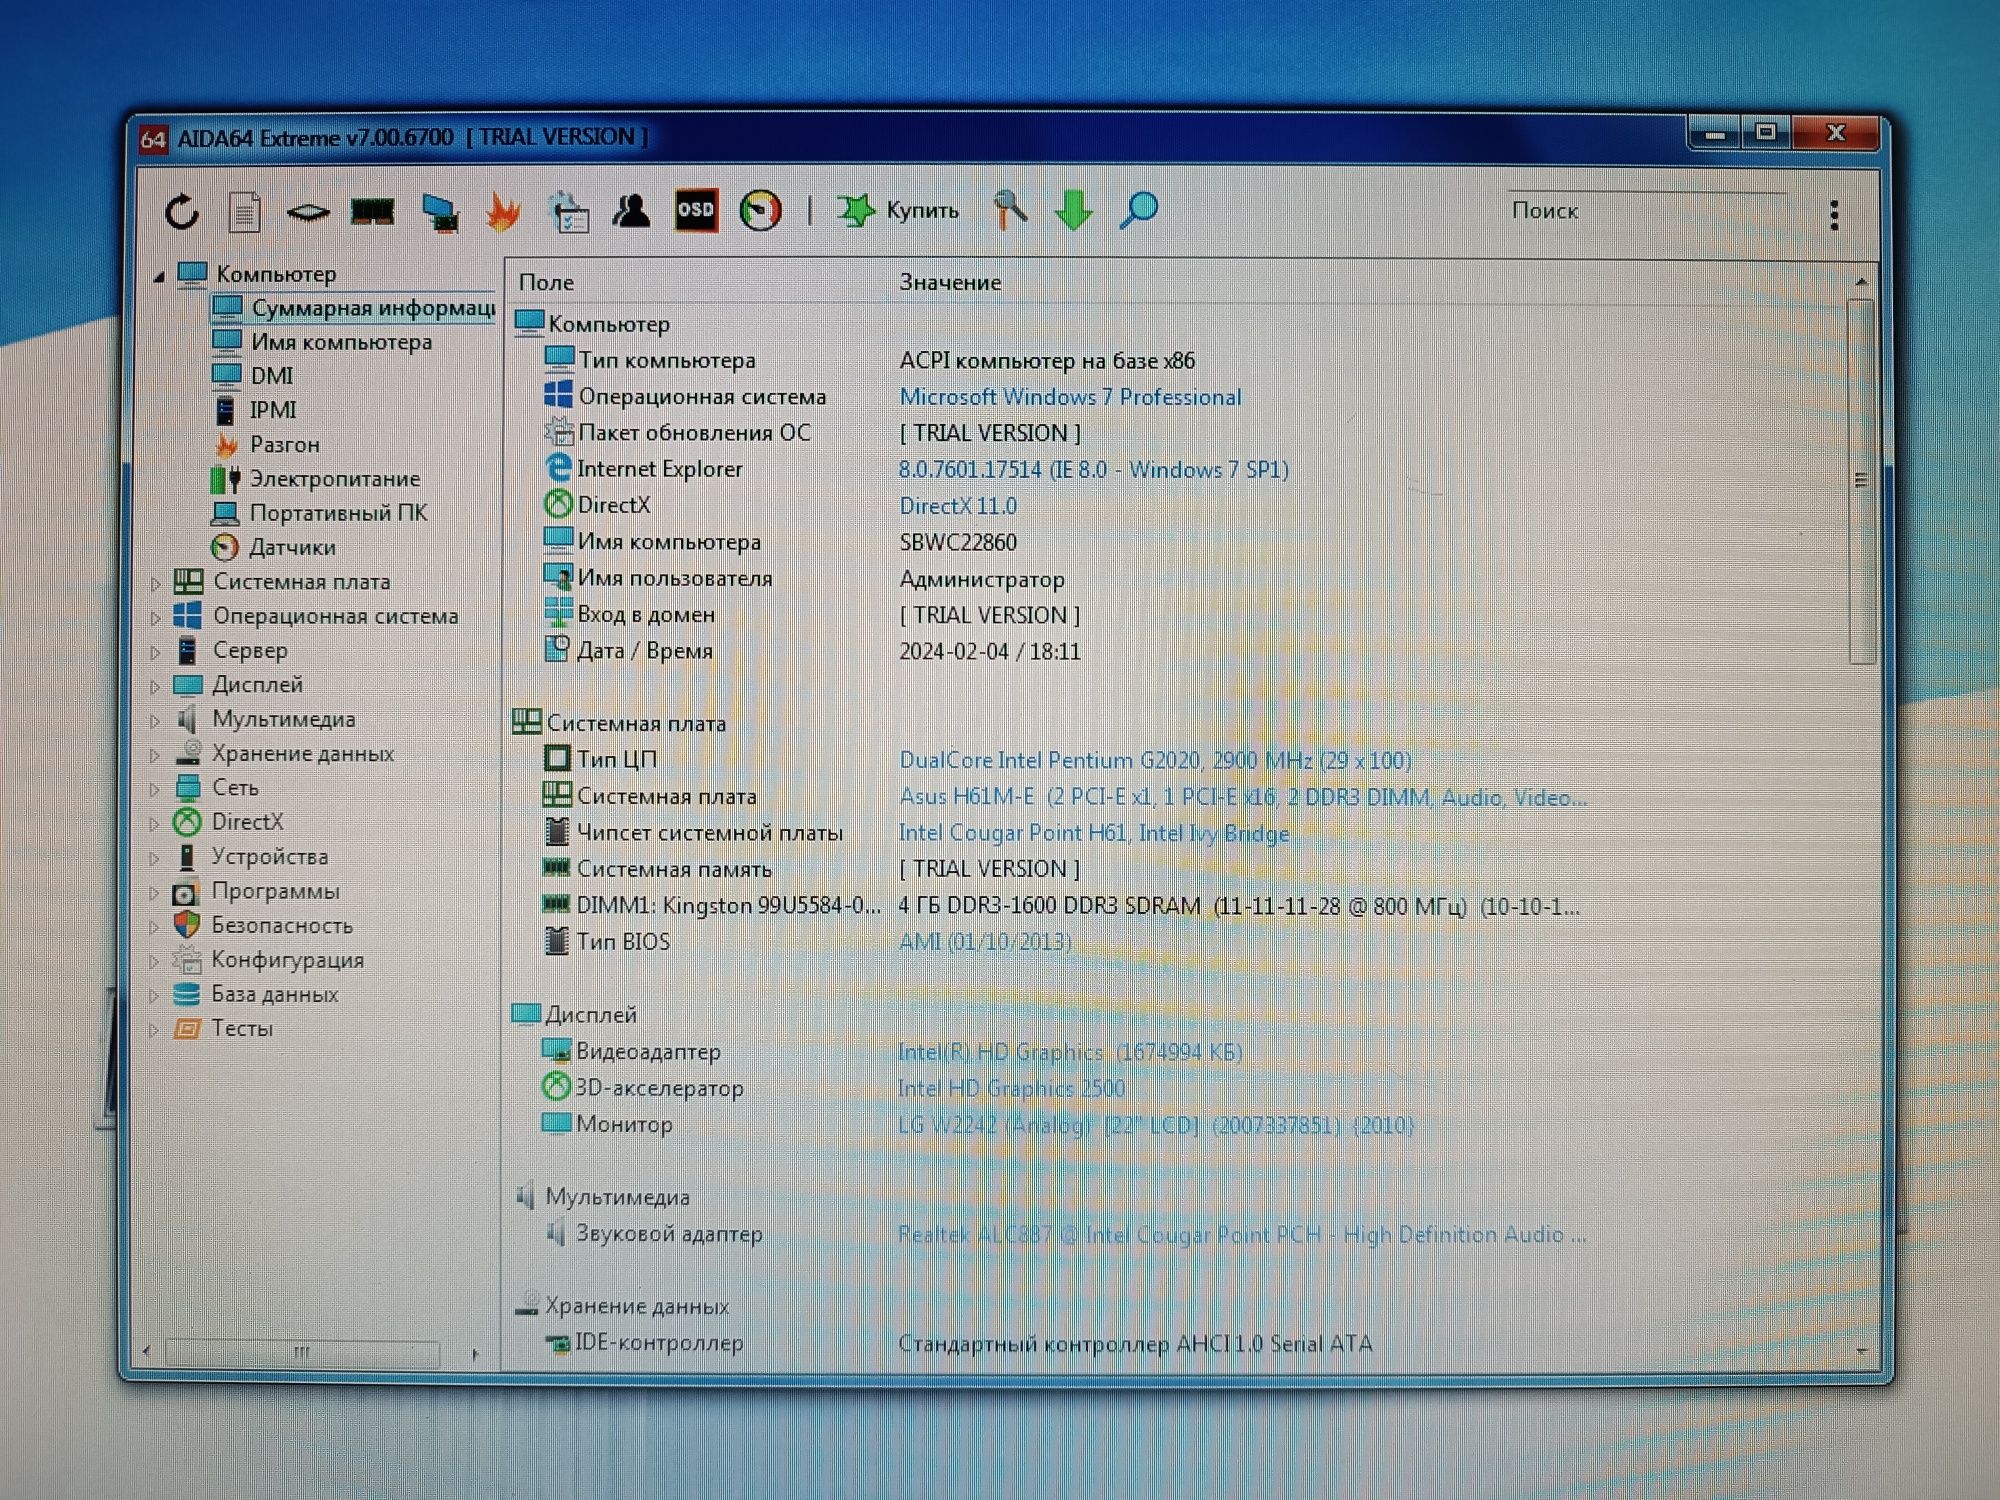
Task: Expand the DirectX tree node
Action: coord(155,824)
